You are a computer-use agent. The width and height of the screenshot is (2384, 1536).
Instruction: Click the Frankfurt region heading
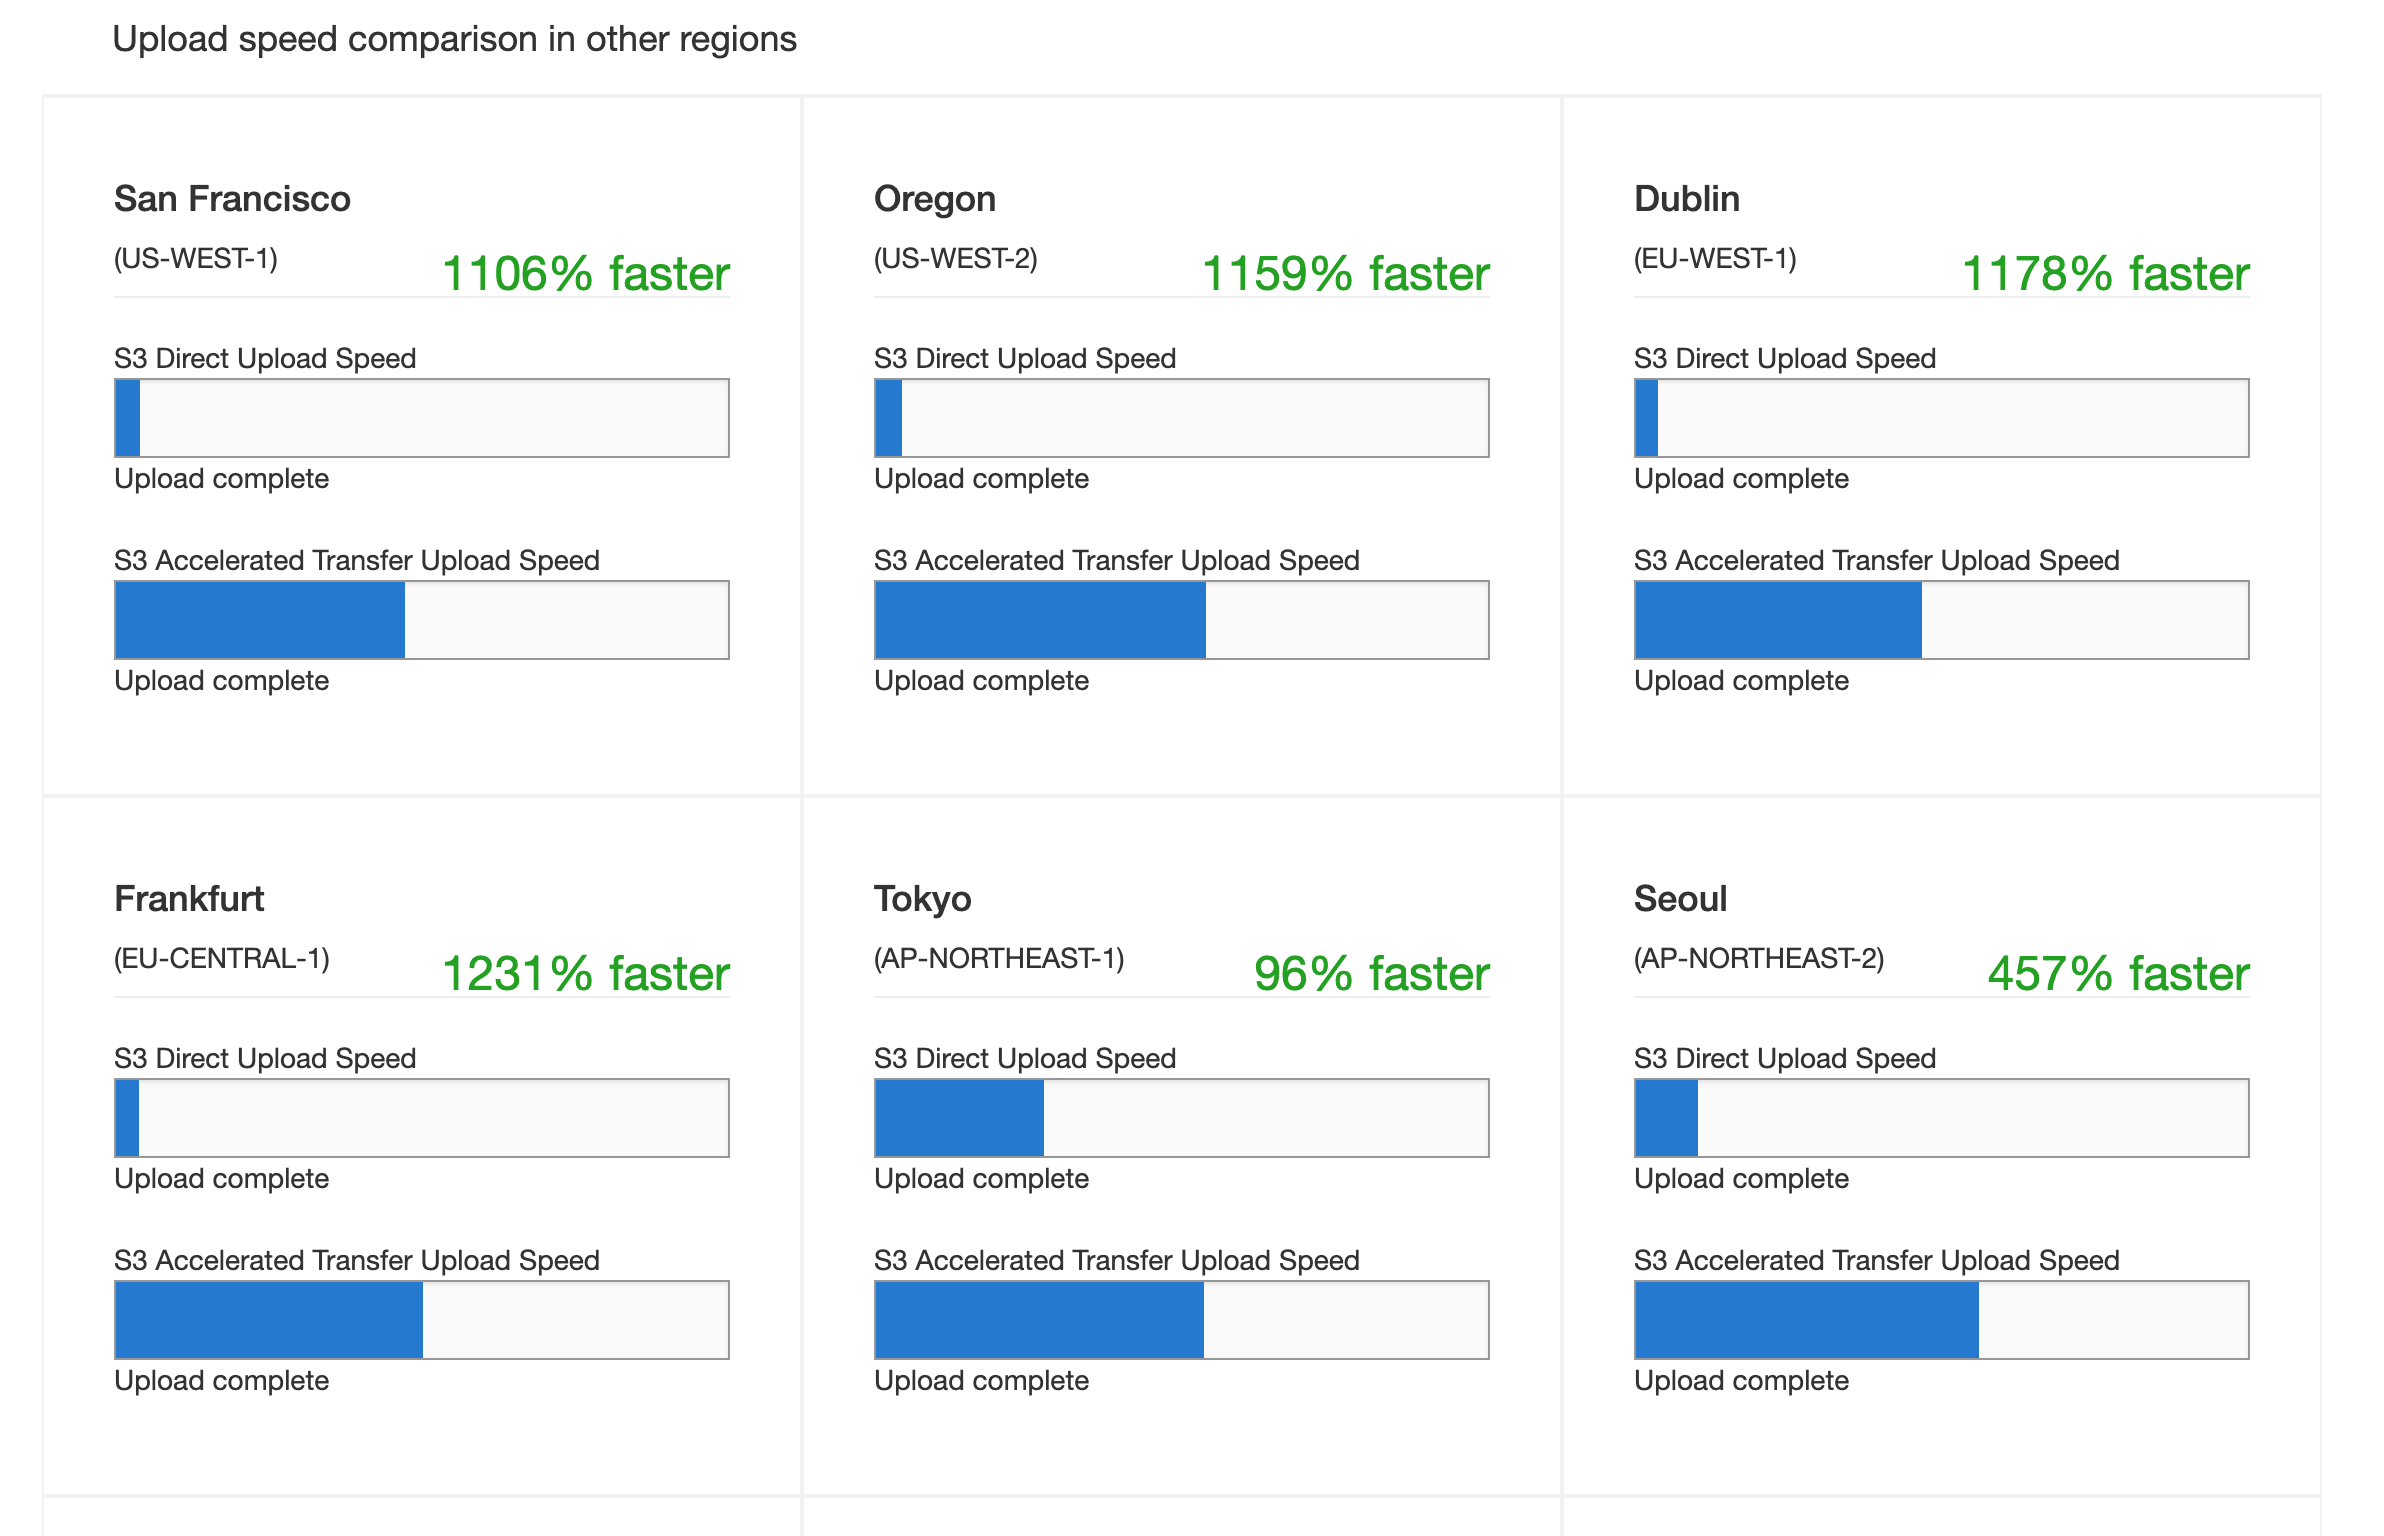(x=189, y=898)
